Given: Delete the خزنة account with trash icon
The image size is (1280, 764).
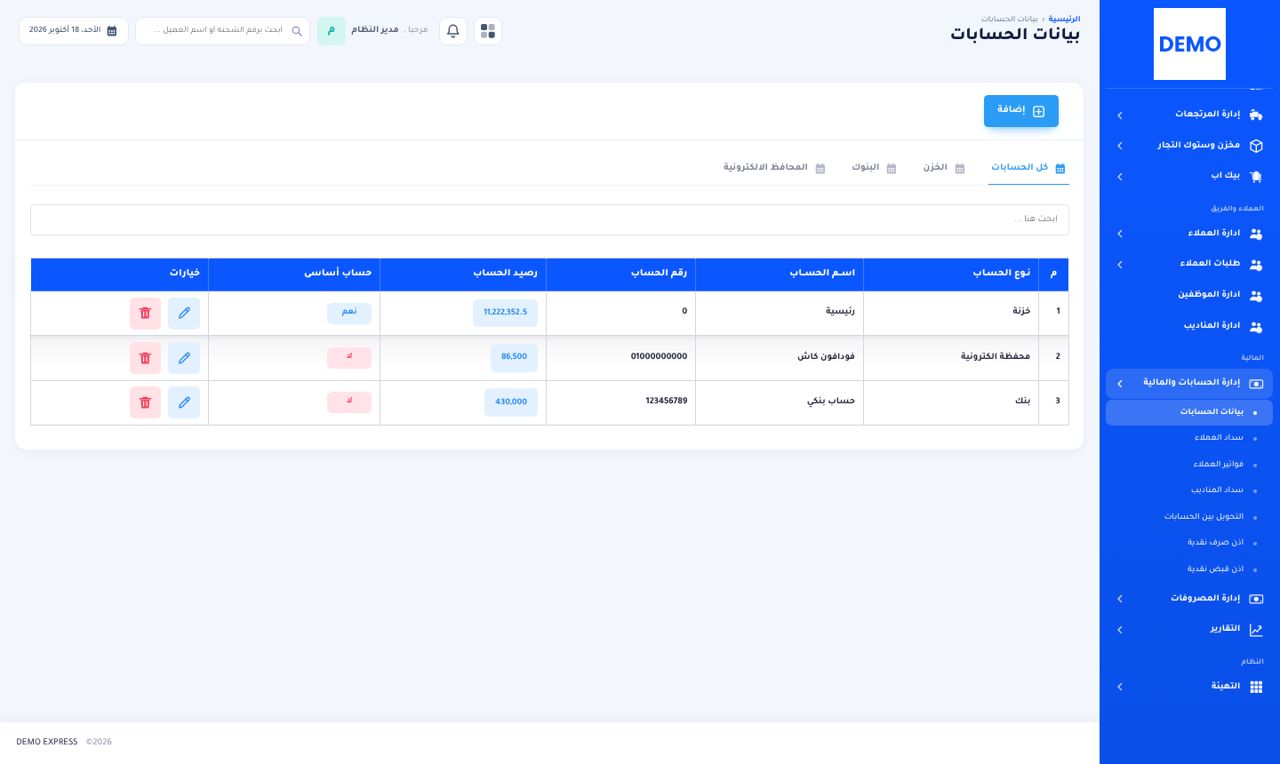Looking at the screenshot, I should [x=145, y=313].
